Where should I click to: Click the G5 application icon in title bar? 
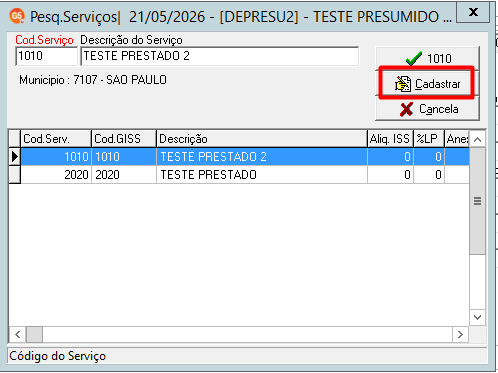17,16
